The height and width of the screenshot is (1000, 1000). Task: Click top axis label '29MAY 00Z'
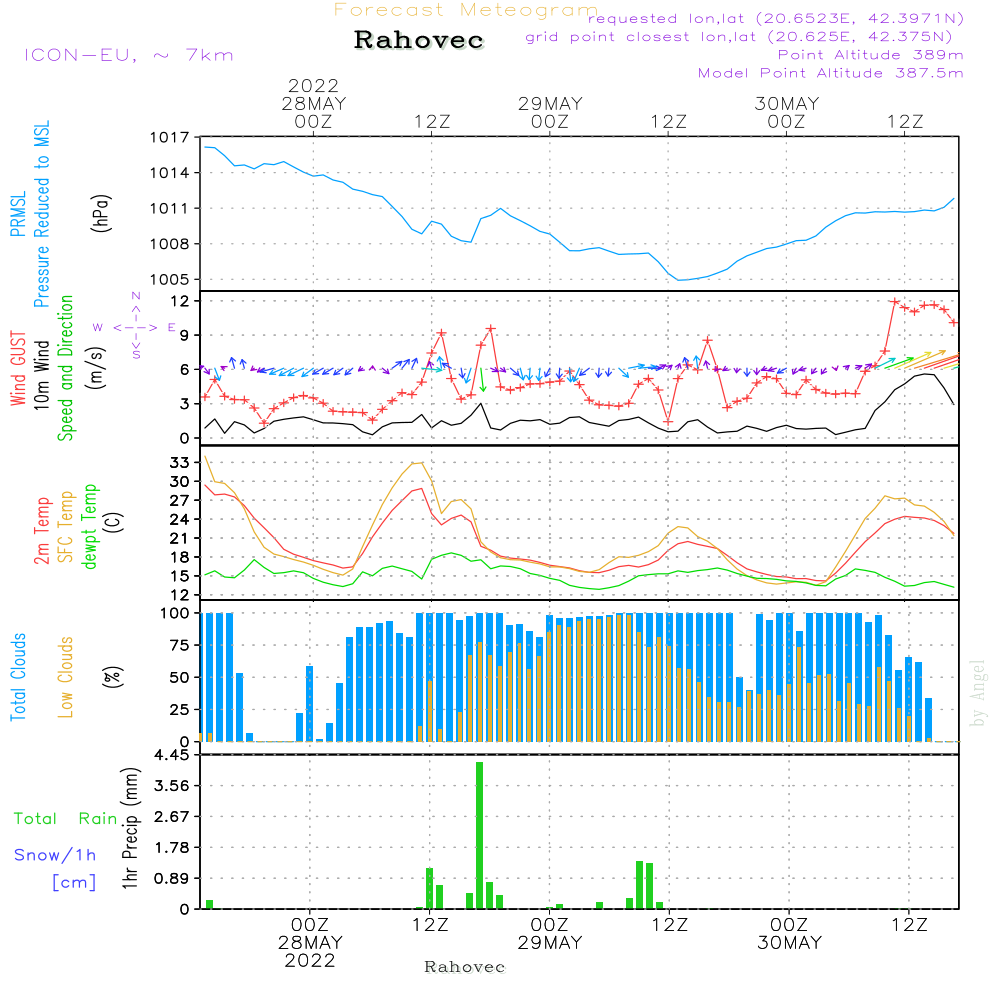550,112
